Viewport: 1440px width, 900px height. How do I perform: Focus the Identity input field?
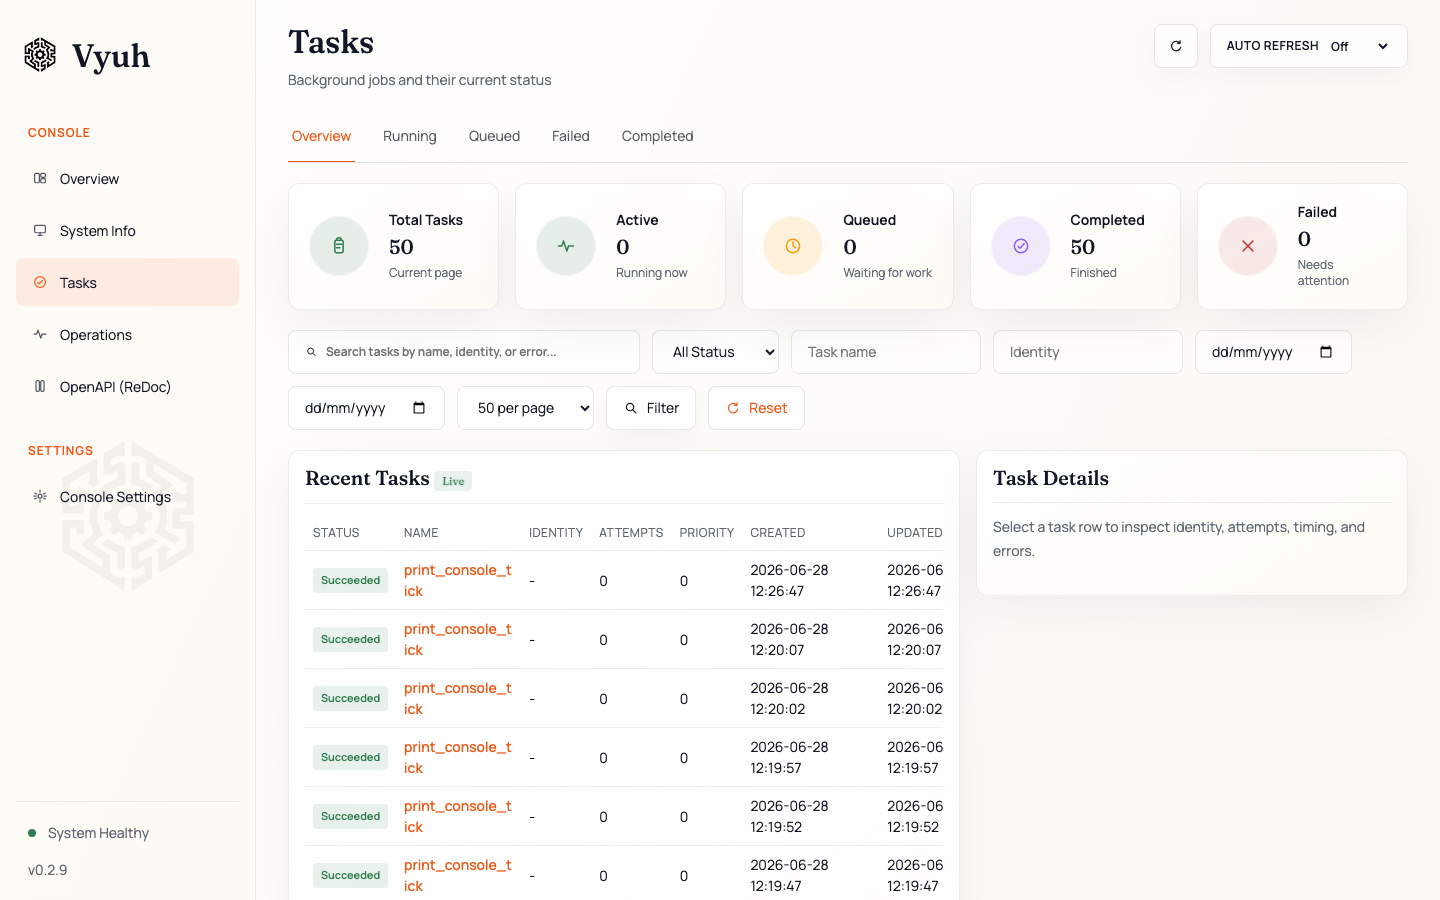click(1088, 352)
